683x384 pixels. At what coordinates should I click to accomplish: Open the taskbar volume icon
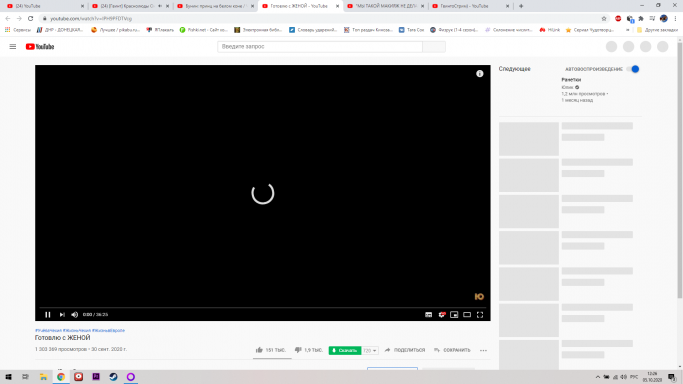pyautogui.click(x=623, y=377)
